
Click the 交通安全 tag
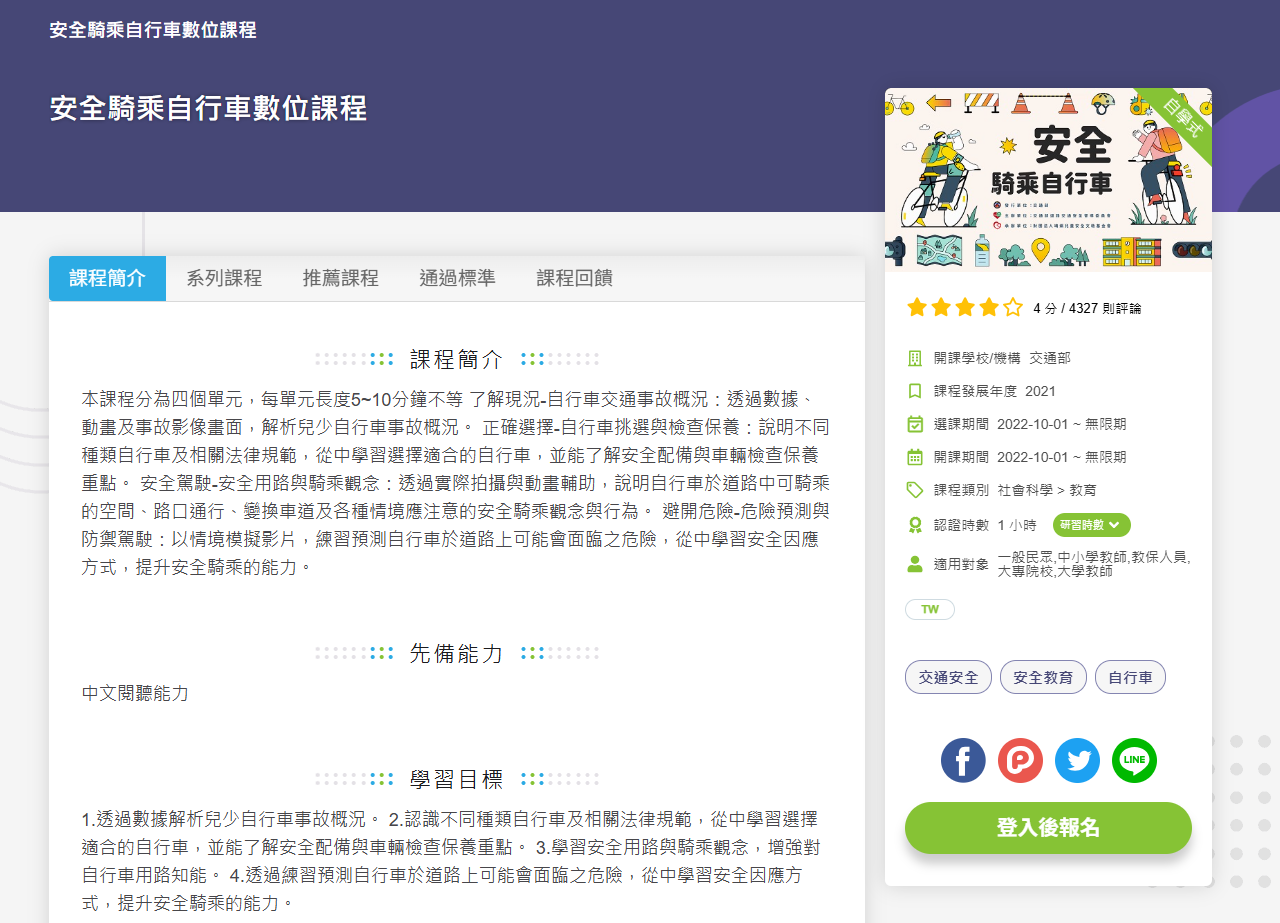coord(948,678)
